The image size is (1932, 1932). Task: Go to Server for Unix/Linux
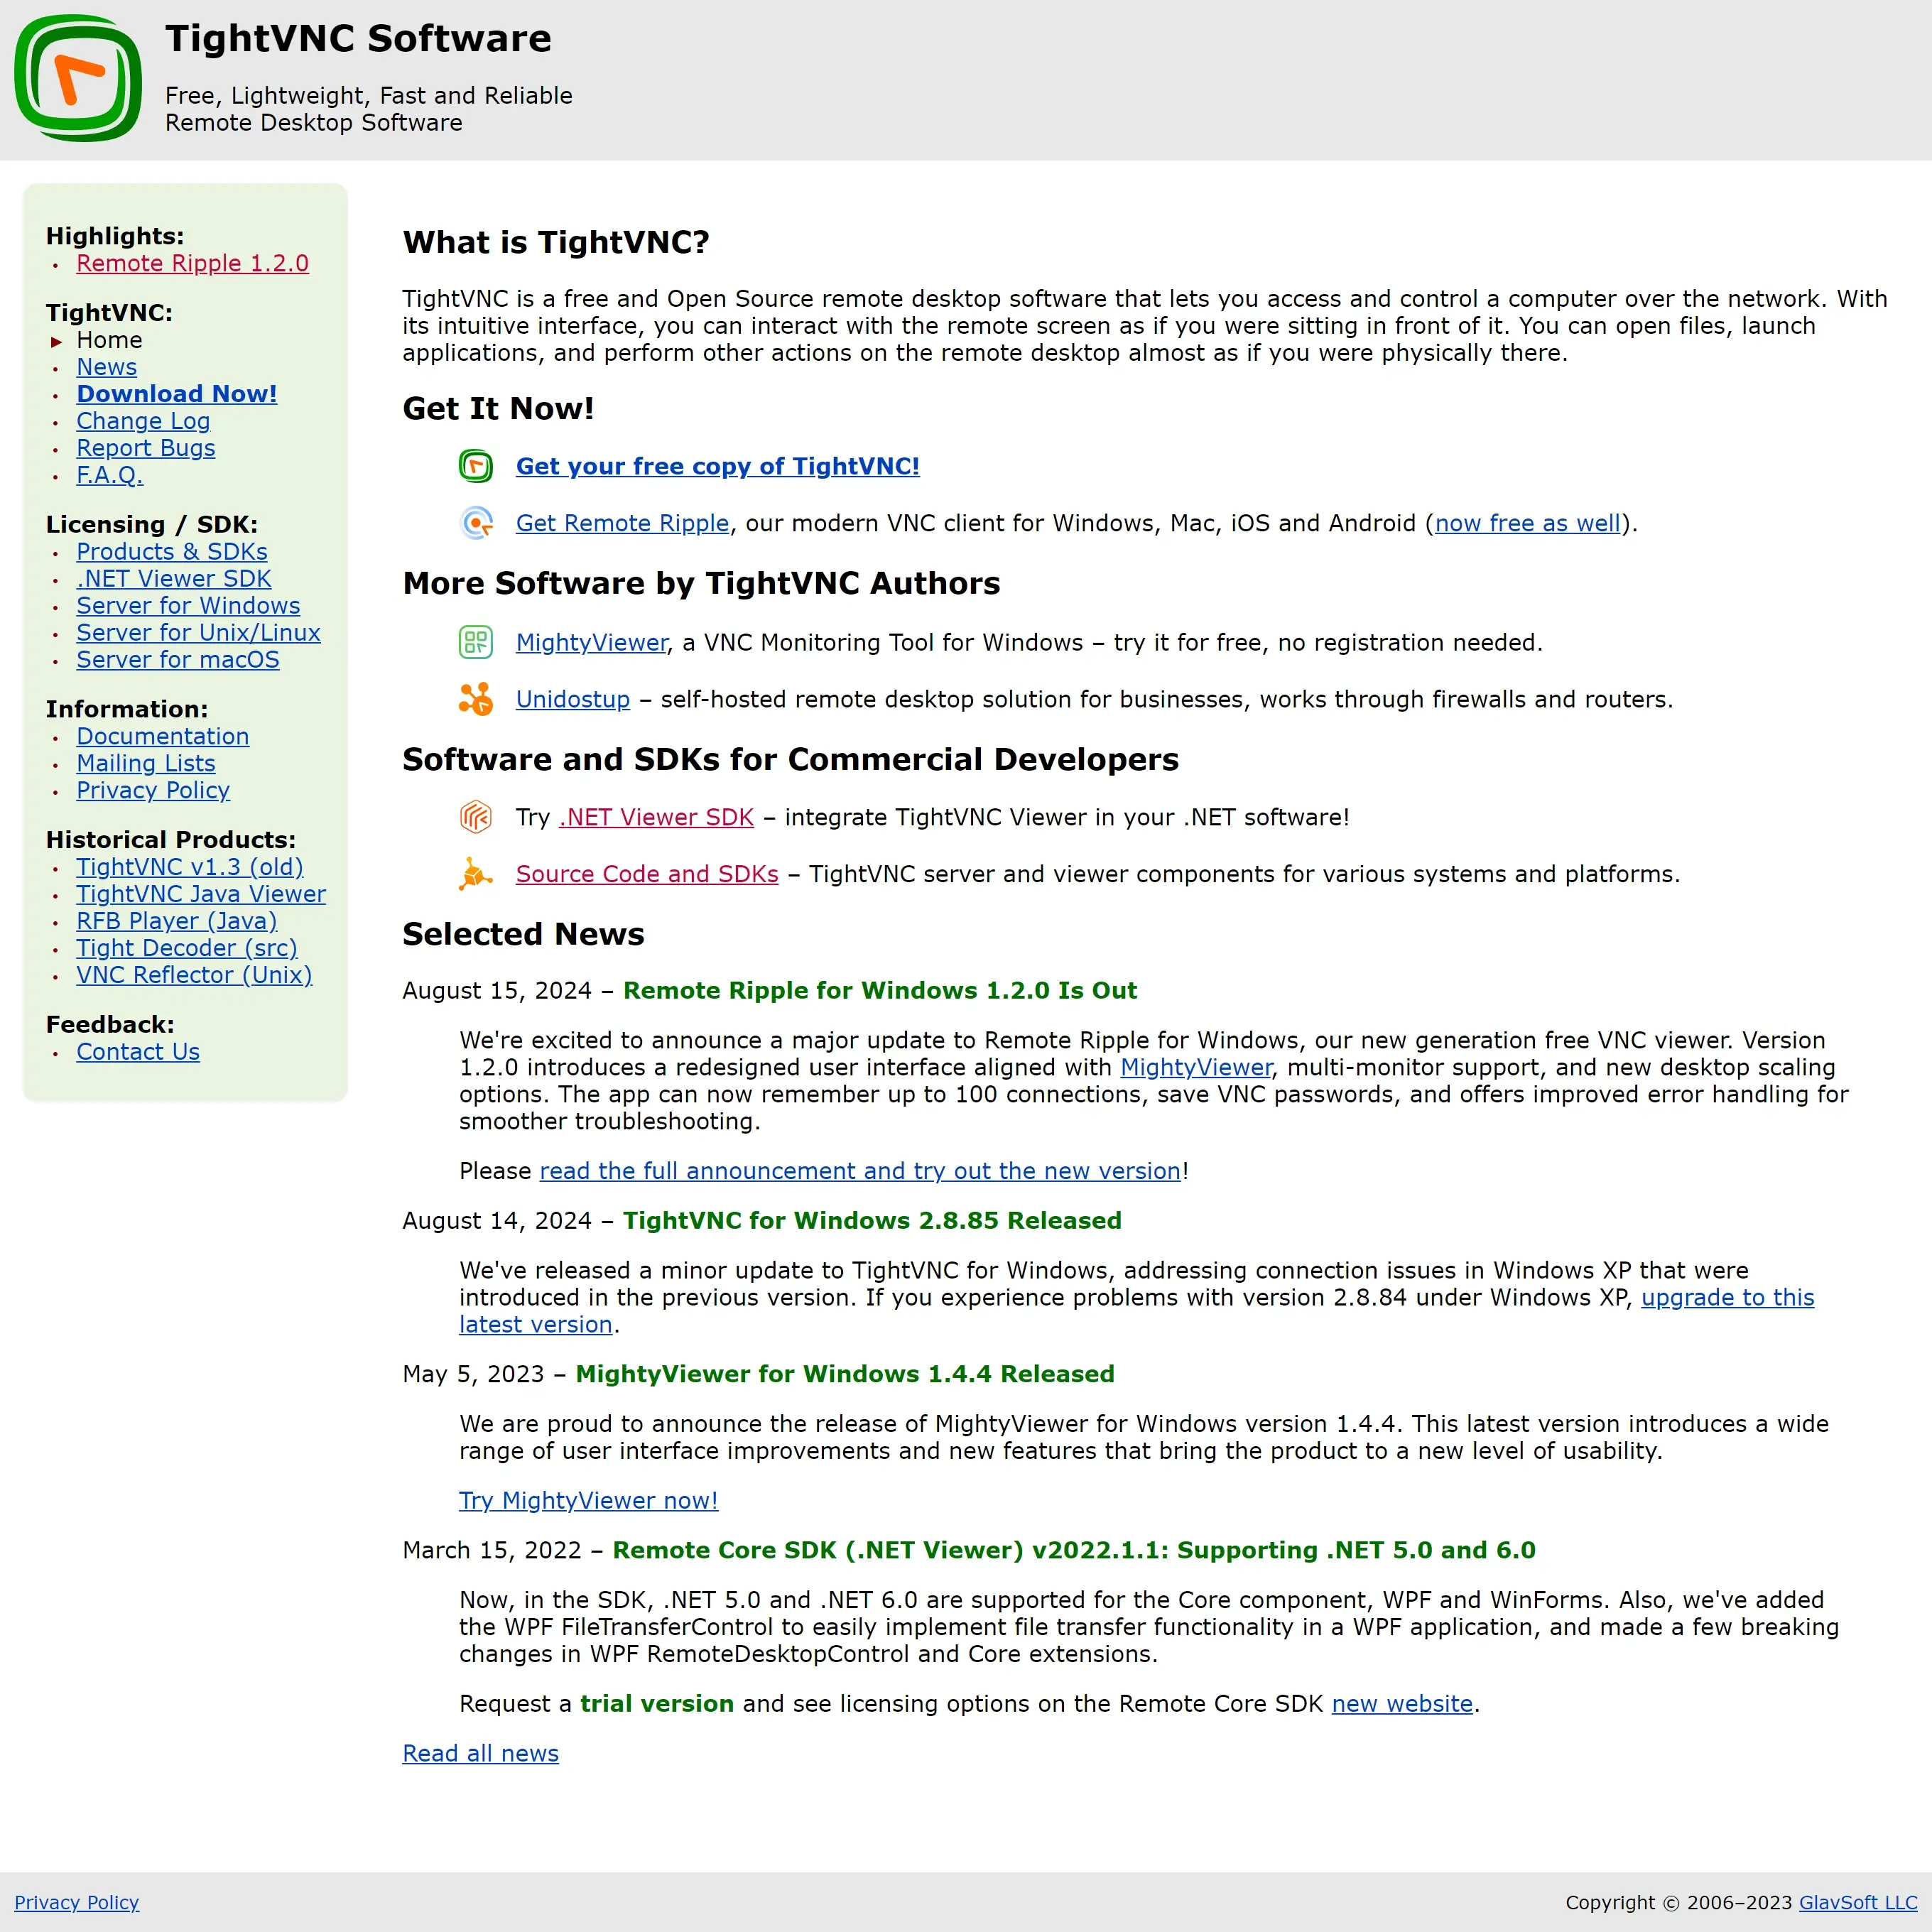tap(198, 633)
